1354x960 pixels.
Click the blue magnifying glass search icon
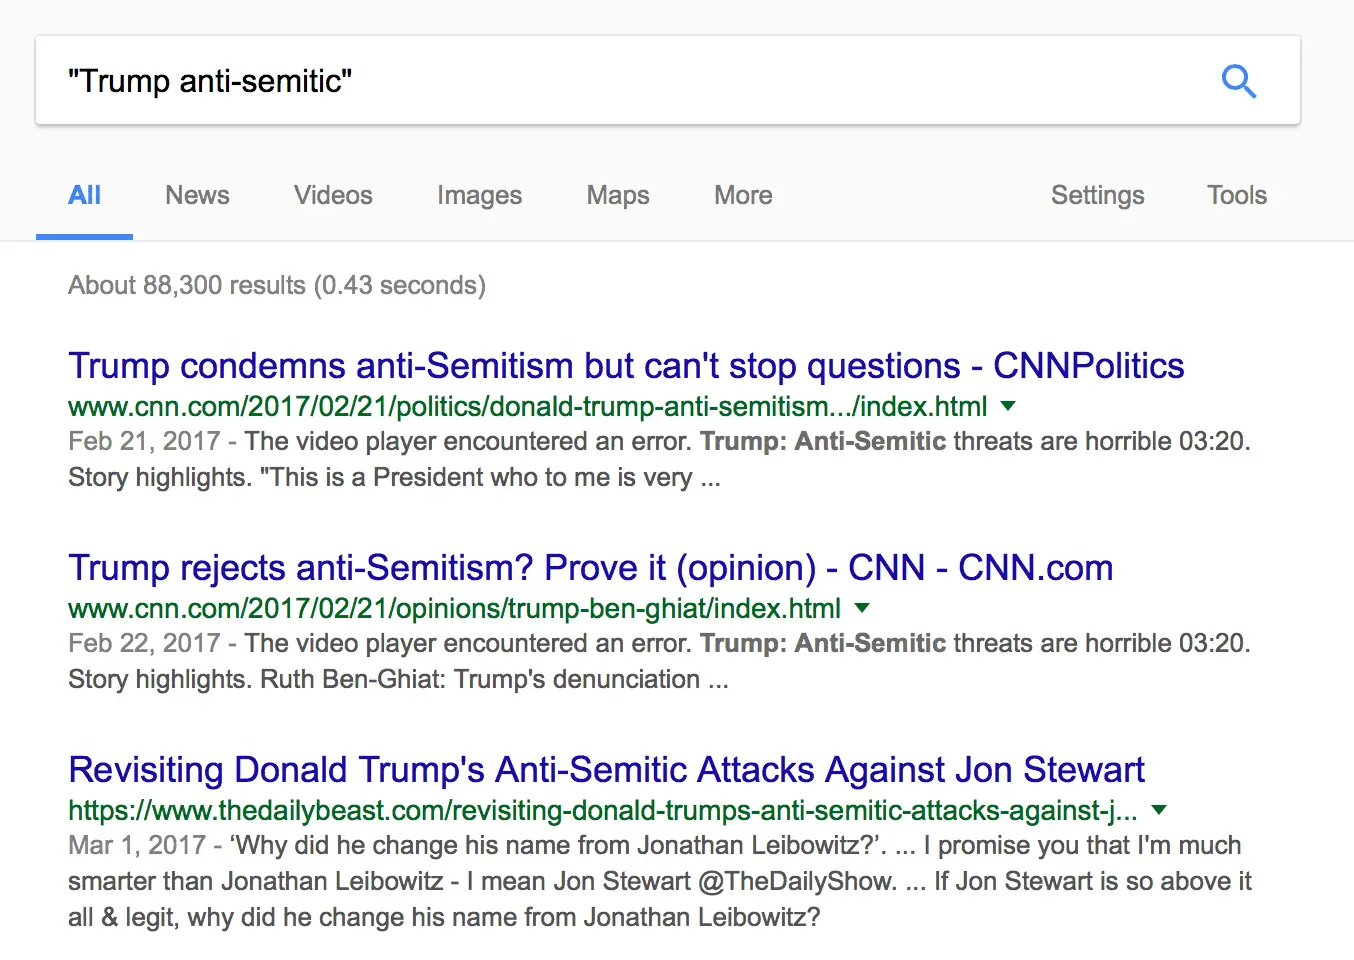tap(1238, 81)
